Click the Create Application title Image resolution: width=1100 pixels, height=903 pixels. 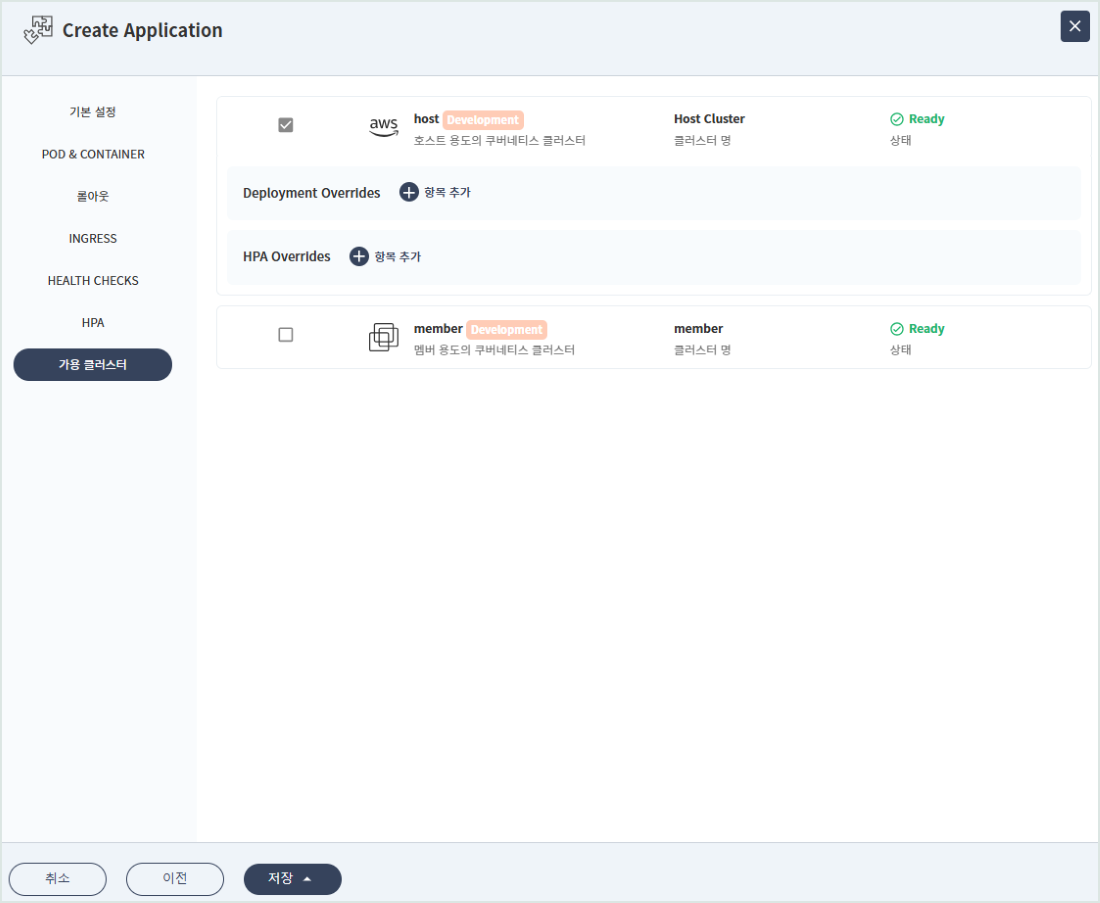pyautogui.click(x=142, y=30)
